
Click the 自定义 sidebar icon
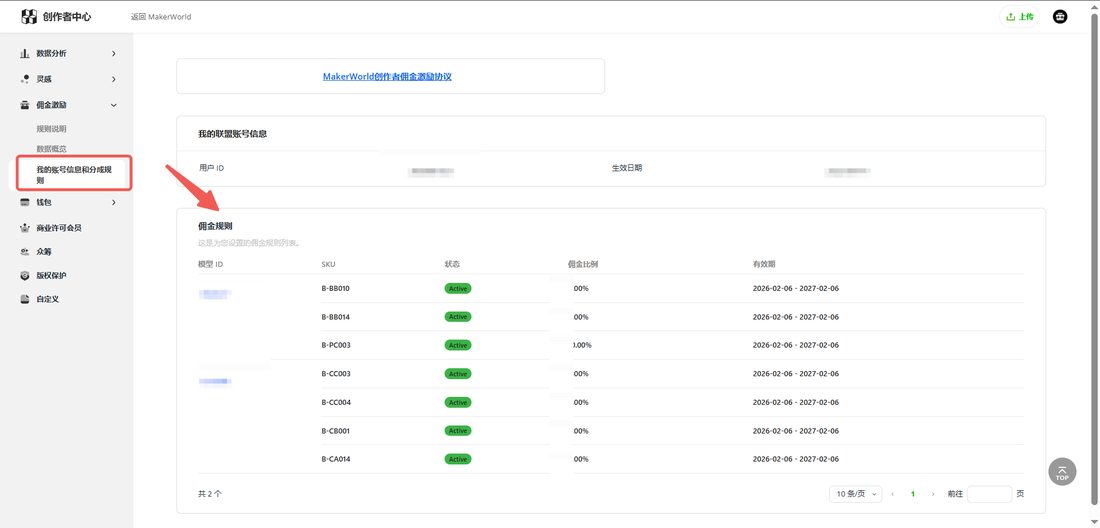[25, 299]
